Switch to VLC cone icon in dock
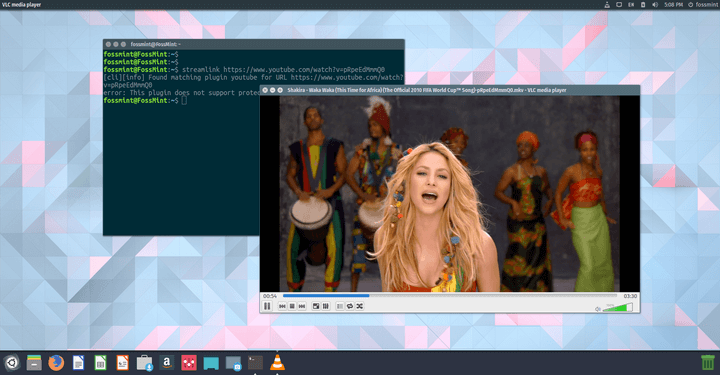The width and height of the screenshot is (720, 375). click(x=277, y=363)
